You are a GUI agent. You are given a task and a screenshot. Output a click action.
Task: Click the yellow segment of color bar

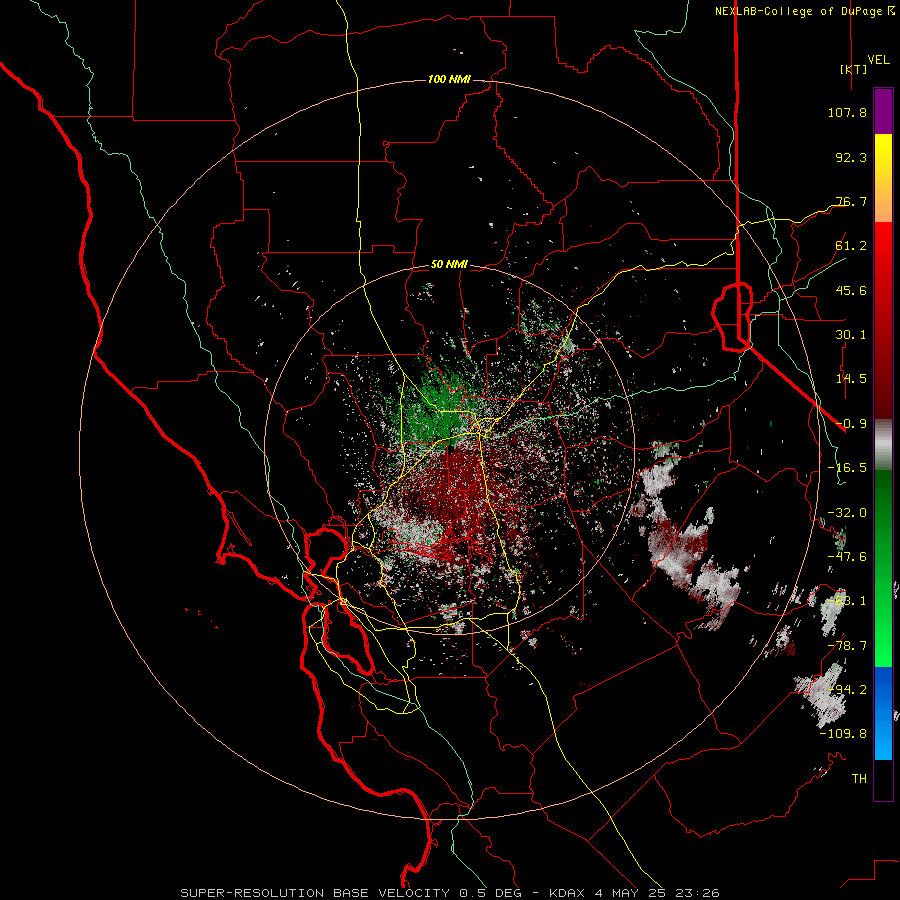[x=883, y=178]
